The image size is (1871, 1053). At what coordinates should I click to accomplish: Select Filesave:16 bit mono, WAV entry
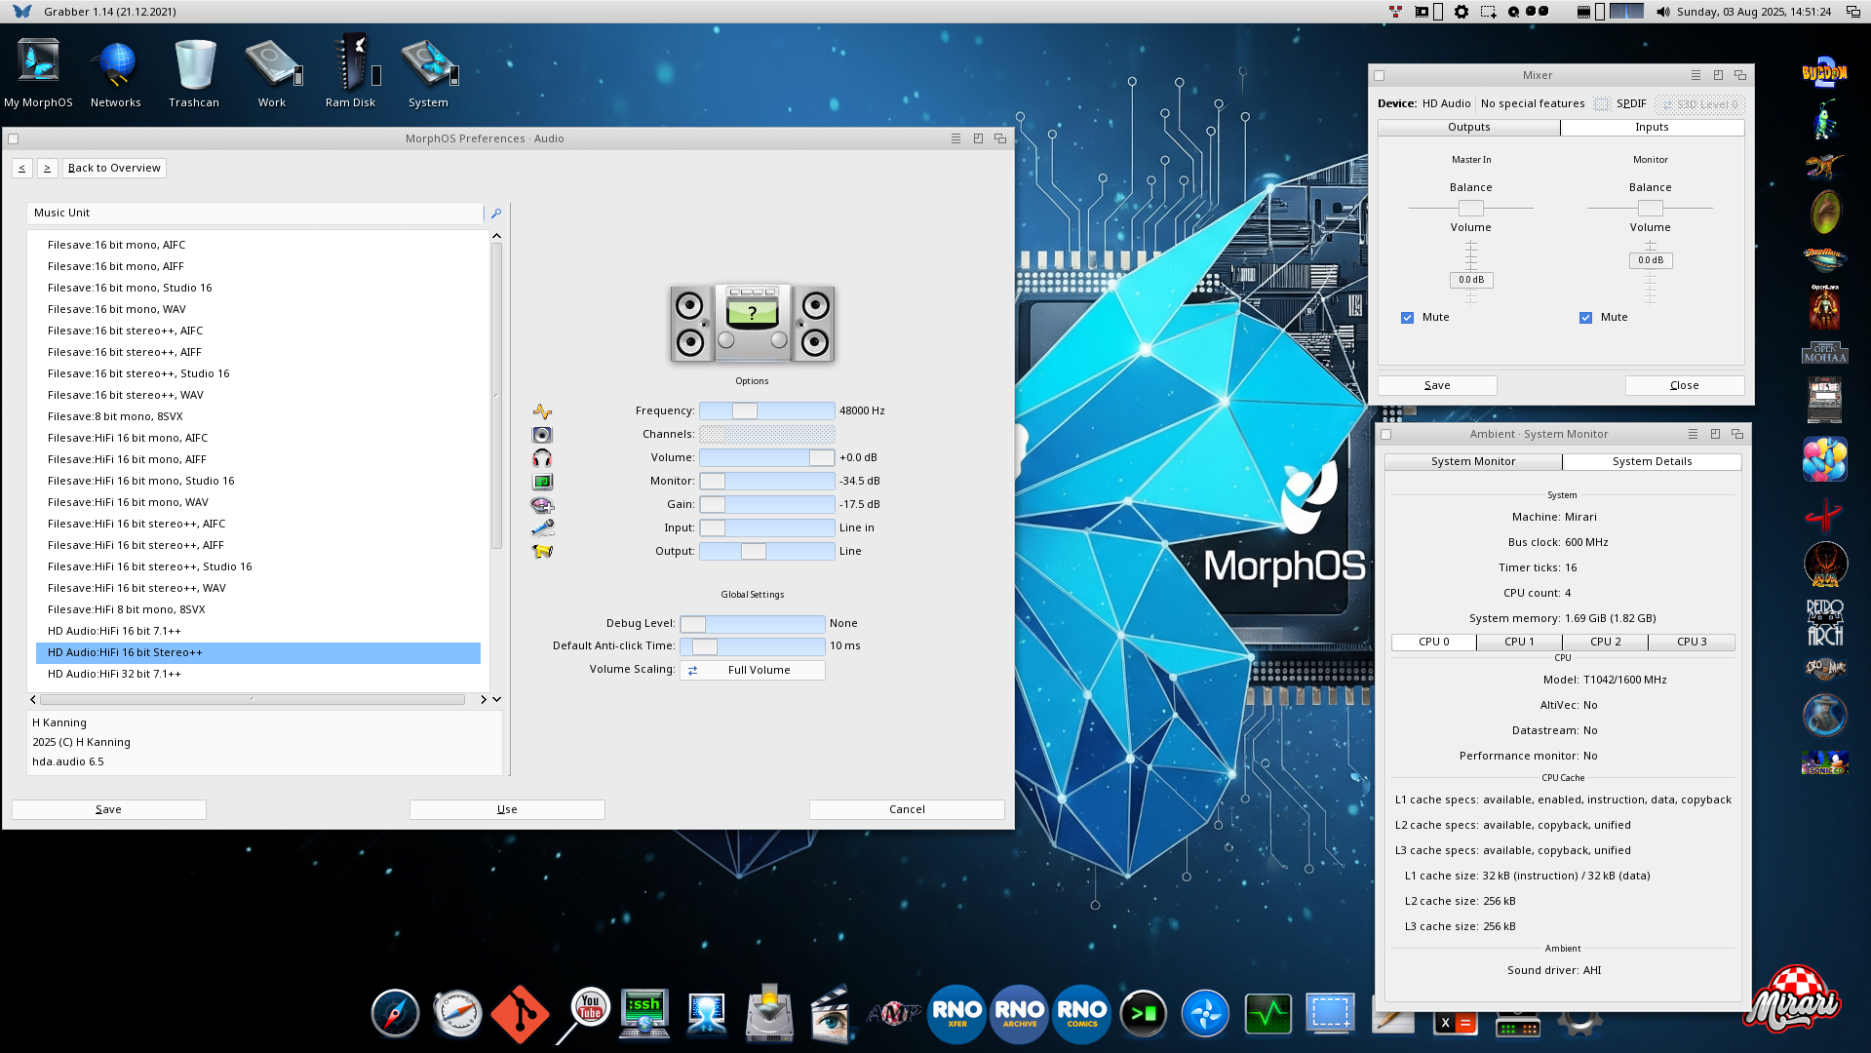(258, 309)
